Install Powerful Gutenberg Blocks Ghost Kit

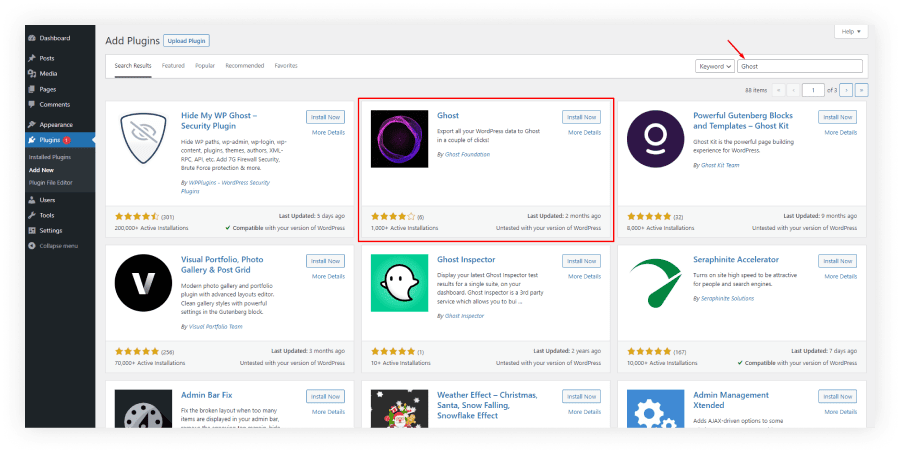click(837, 117)
